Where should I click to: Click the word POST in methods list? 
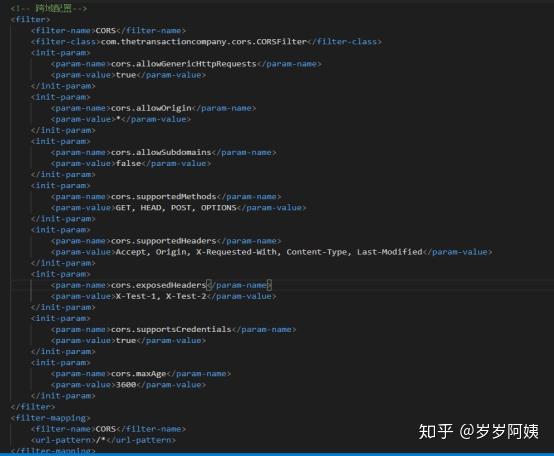coord(181,208)
